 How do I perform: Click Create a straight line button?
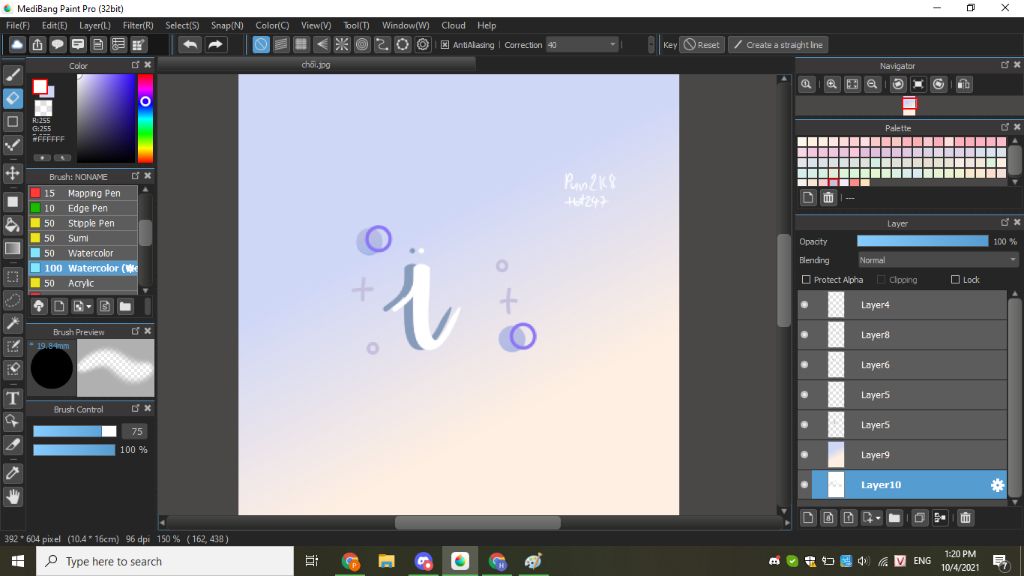click(778, 44)
